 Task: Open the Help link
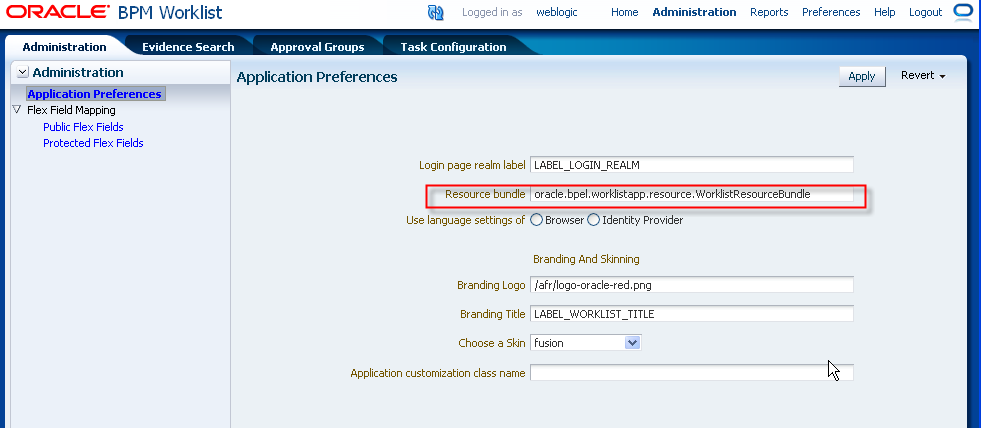[885, 12]
